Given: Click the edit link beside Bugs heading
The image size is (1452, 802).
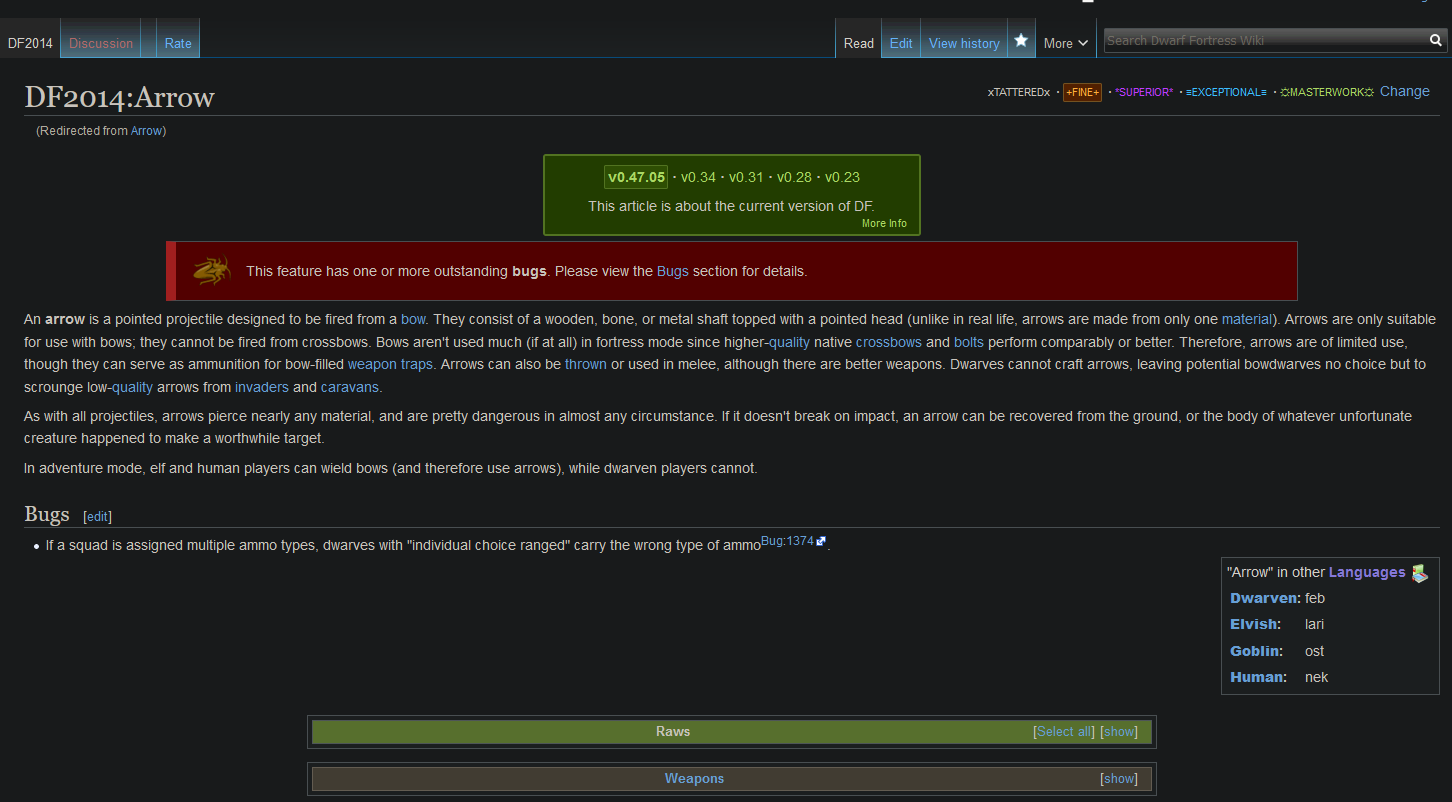Looking at the screenshot, I should point(97,517).
